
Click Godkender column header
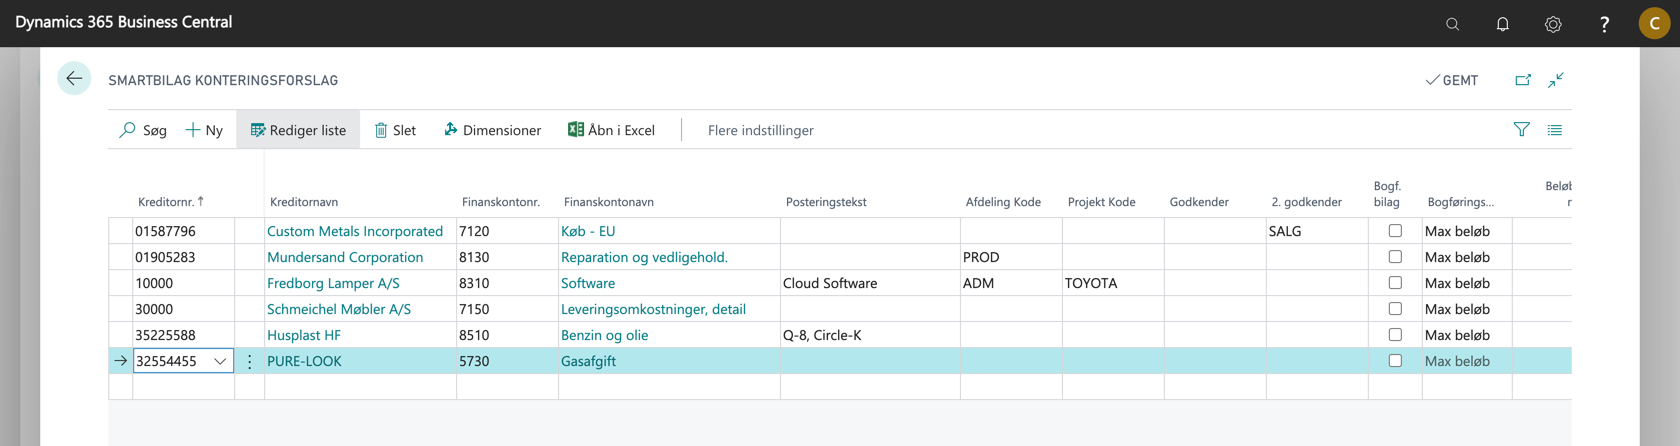coord(1199,201)
